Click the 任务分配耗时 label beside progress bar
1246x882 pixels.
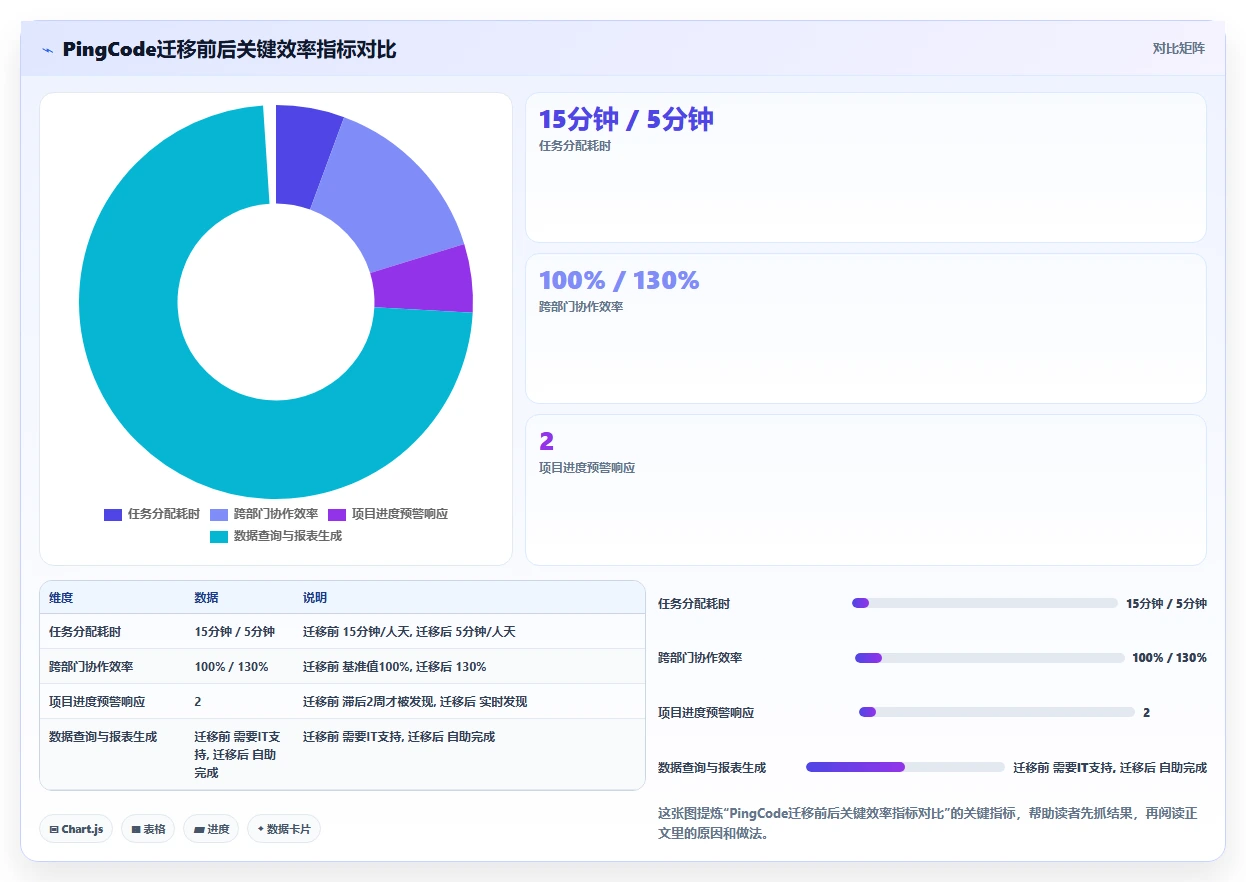[x=694, y=604]
